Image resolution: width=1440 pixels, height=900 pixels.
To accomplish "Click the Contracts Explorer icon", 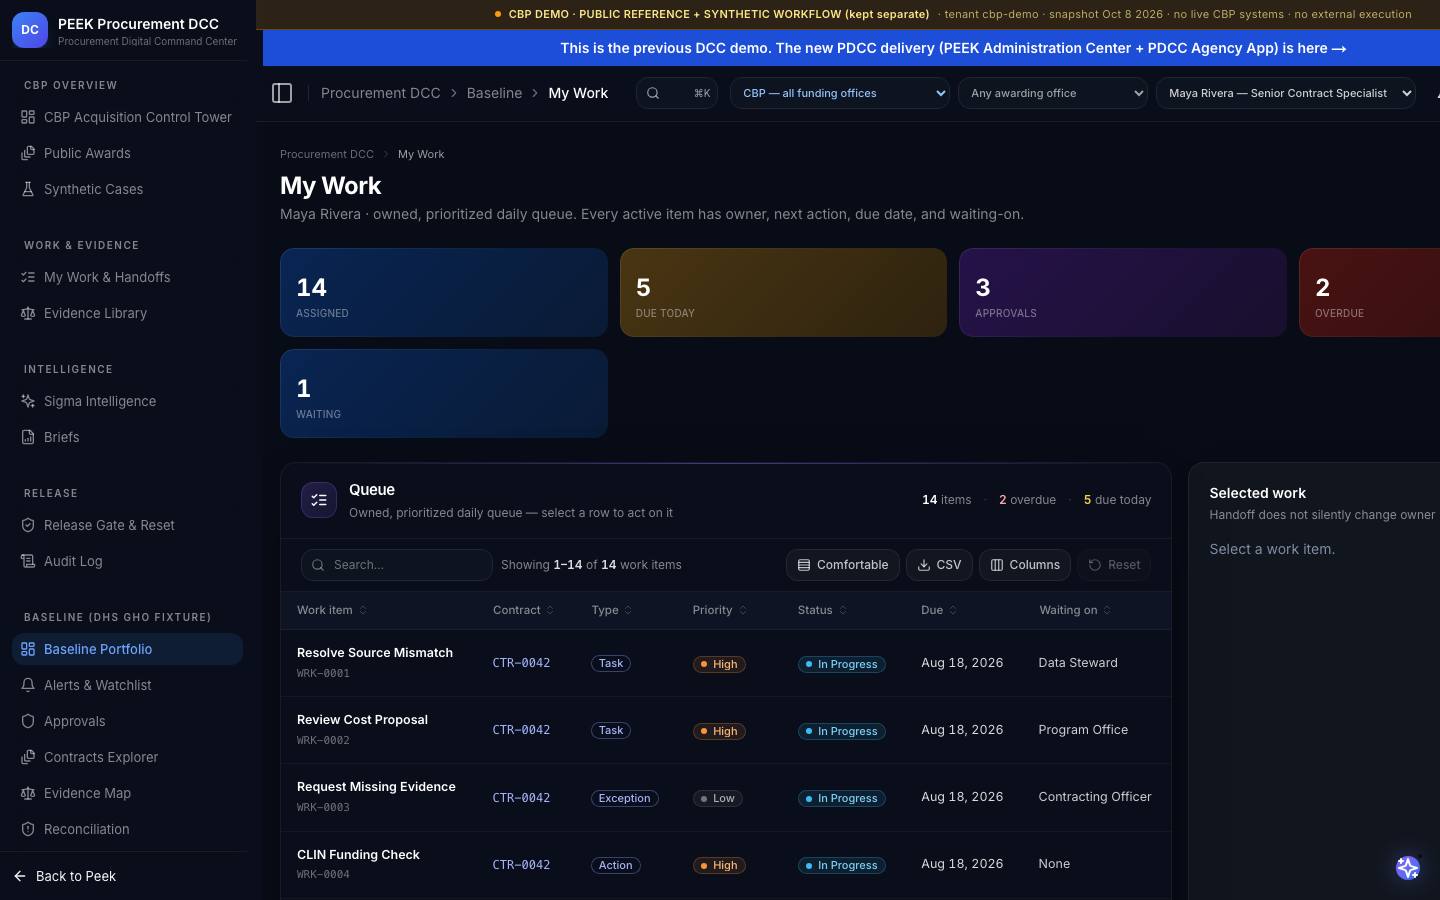I will [x=28, y=757].
